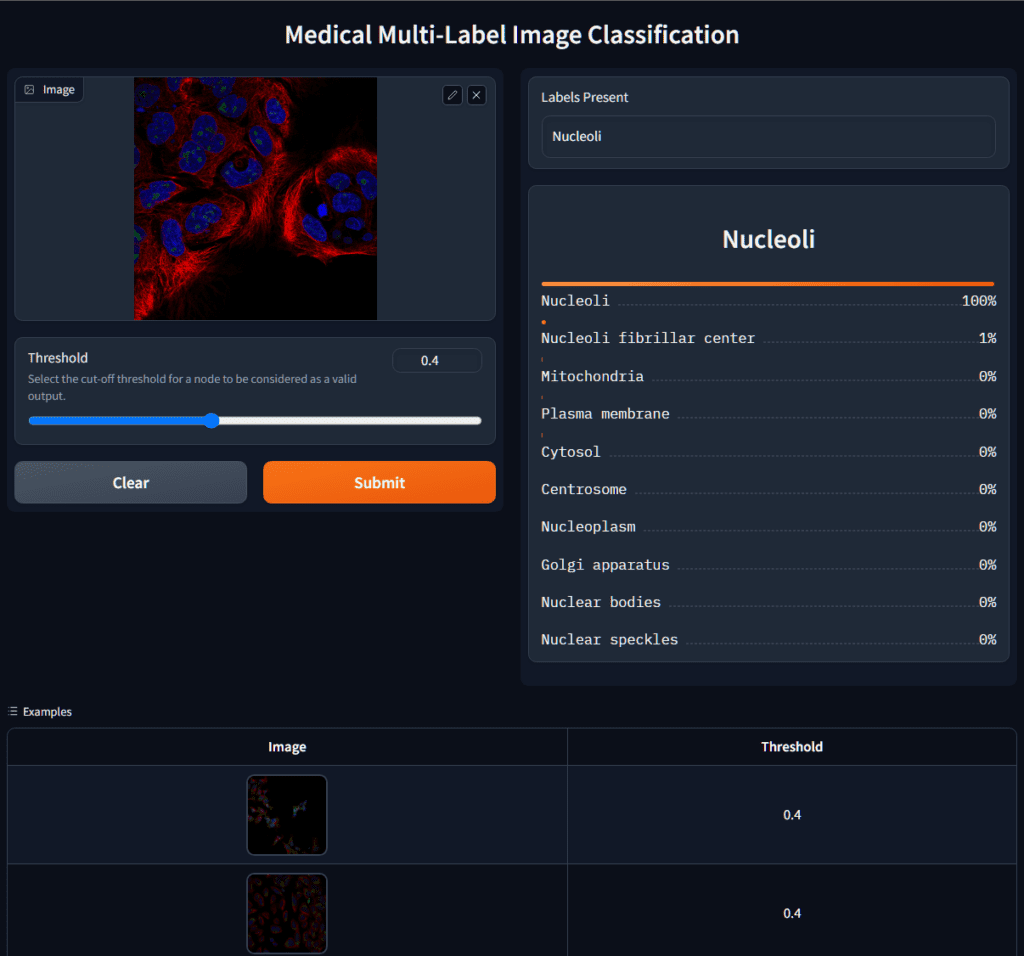Click the displayed microscopy image preview
Image resolution: width=1024 pixels, height=956 pixels.
tap(255, 199)
